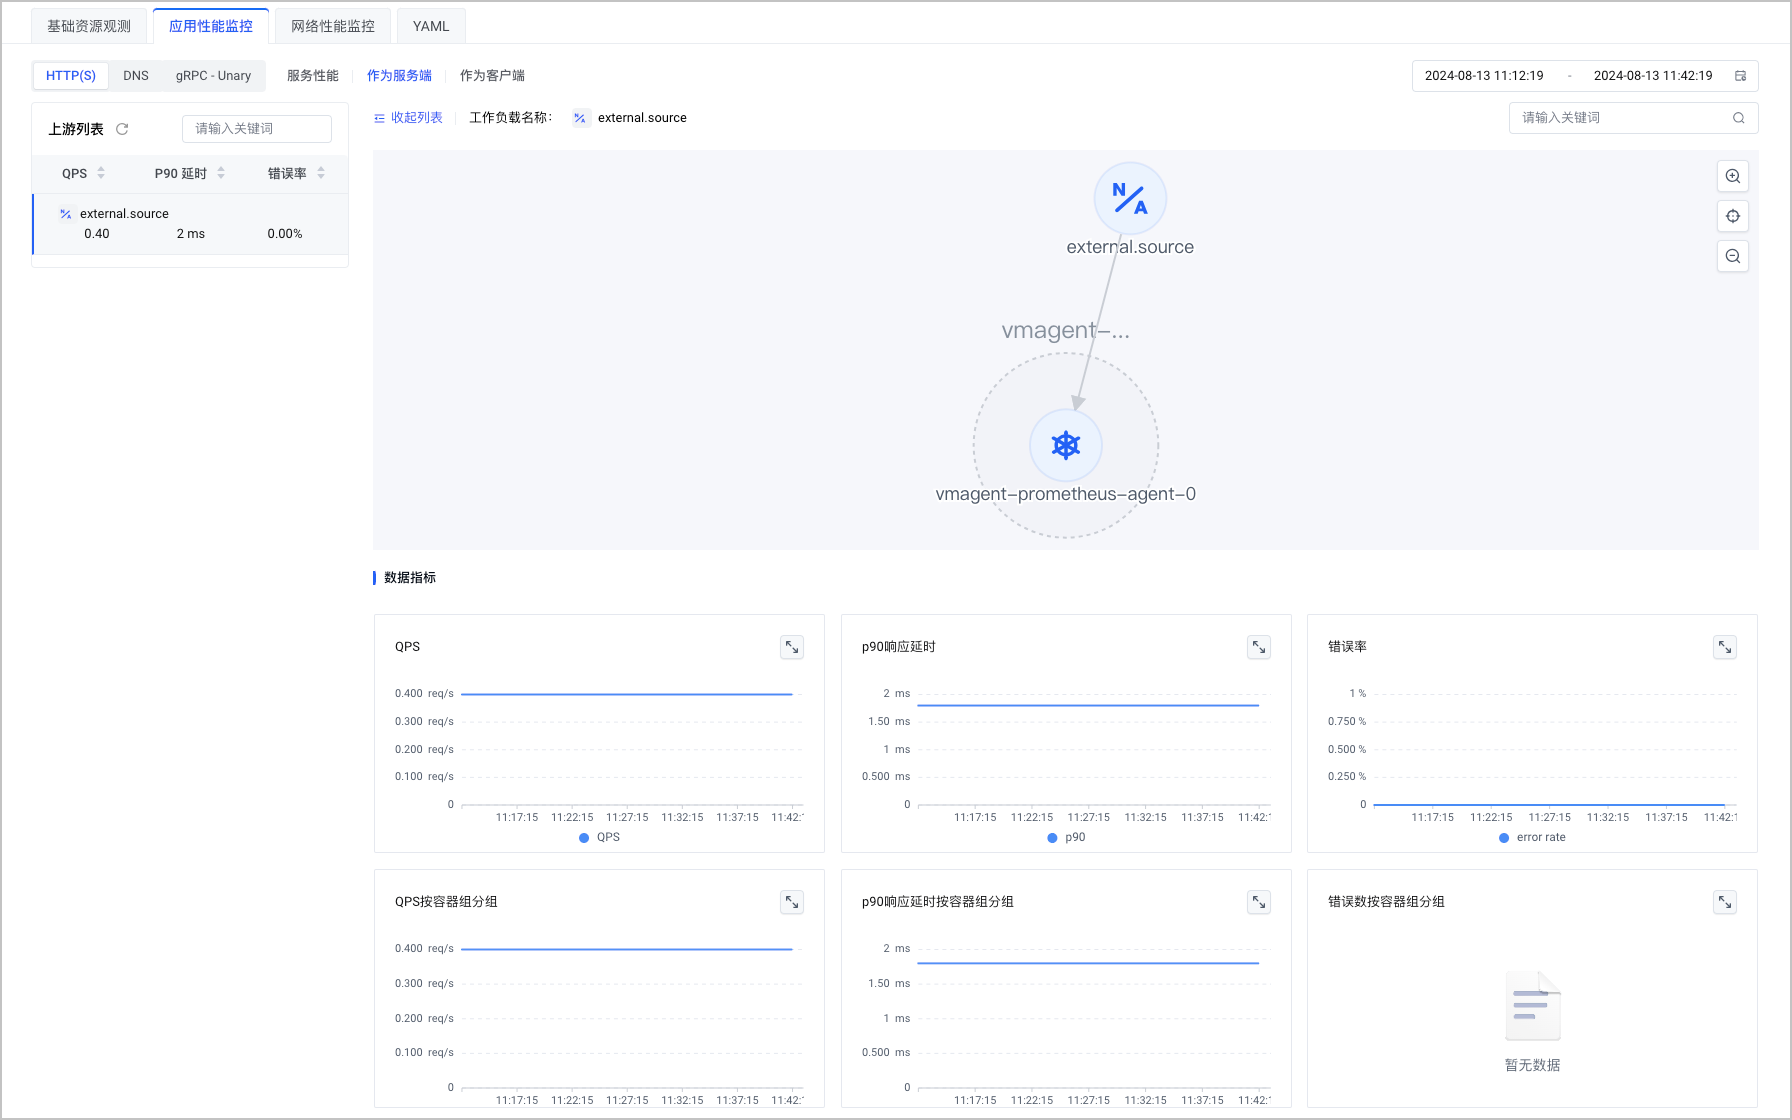Expand the 错误数按容器组分组 chart

tap(1725, 902)
